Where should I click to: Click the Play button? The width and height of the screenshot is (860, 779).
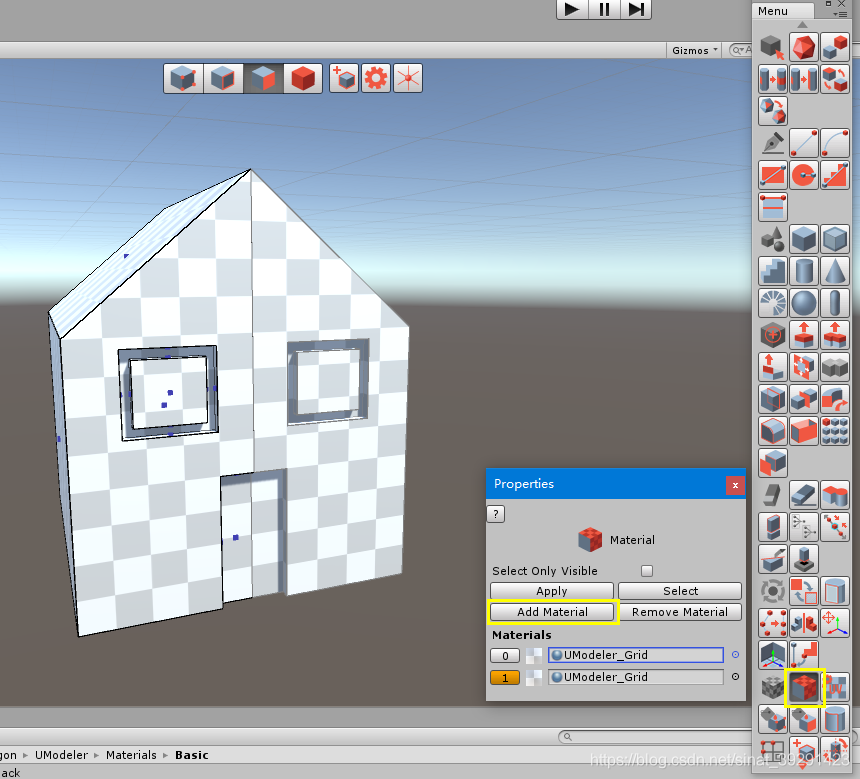point(571,9)
